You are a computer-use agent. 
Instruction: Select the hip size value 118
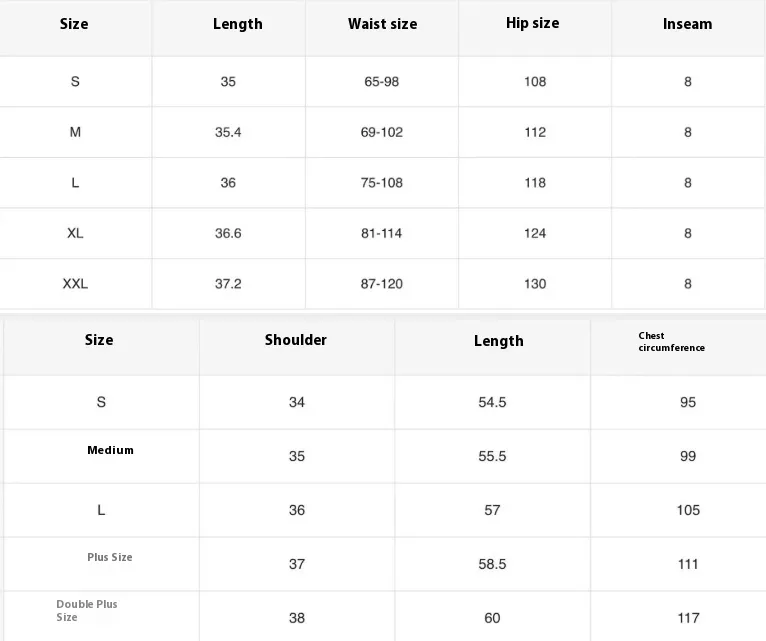click(535, 183)
